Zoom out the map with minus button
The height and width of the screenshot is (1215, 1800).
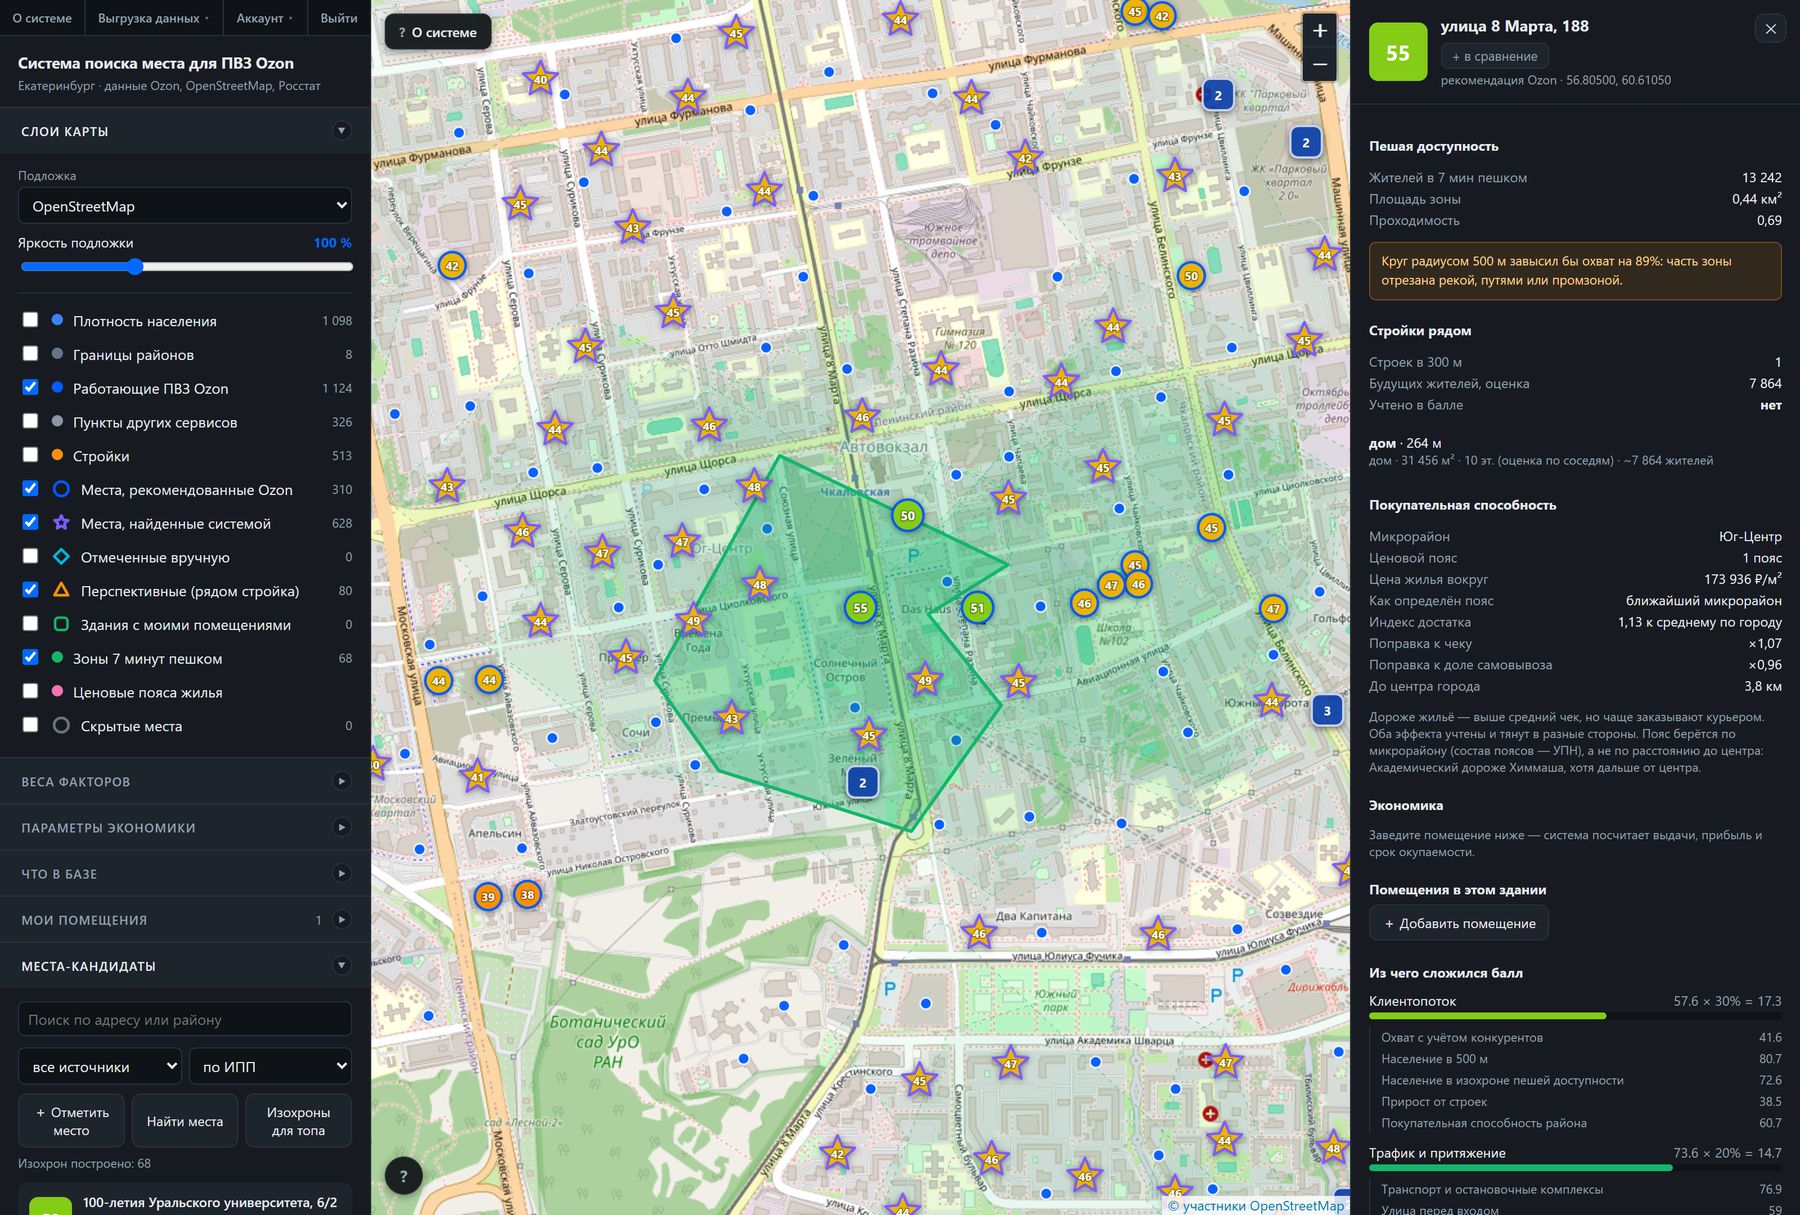1320,65
